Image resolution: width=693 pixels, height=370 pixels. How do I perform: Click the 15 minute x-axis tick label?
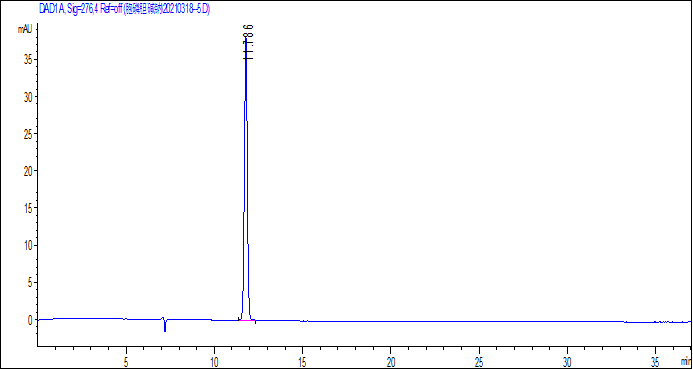click(302, 361)
